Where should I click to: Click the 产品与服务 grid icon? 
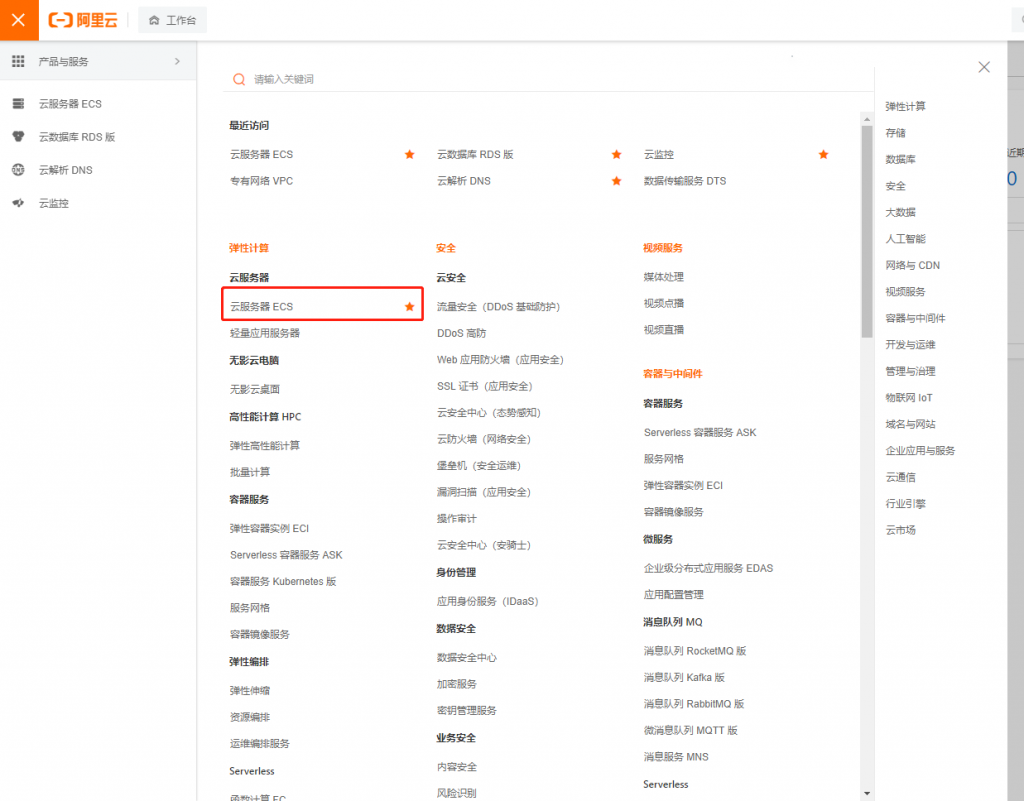pyautogui.click(x=18, y=61)
